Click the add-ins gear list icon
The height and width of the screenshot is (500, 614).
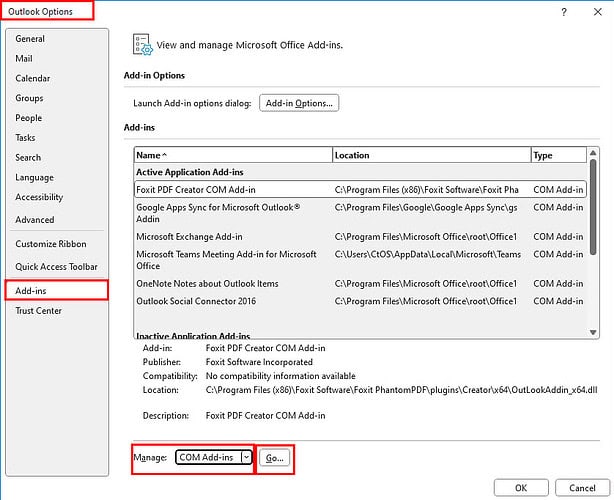point(142,45)
